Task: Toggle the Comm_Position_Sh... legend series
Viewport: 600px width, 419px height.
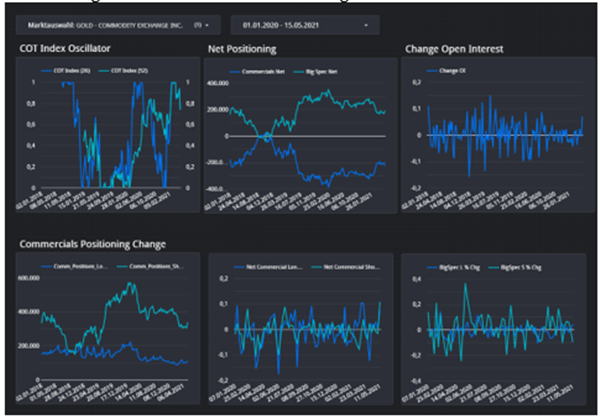Action: (150, 266)
